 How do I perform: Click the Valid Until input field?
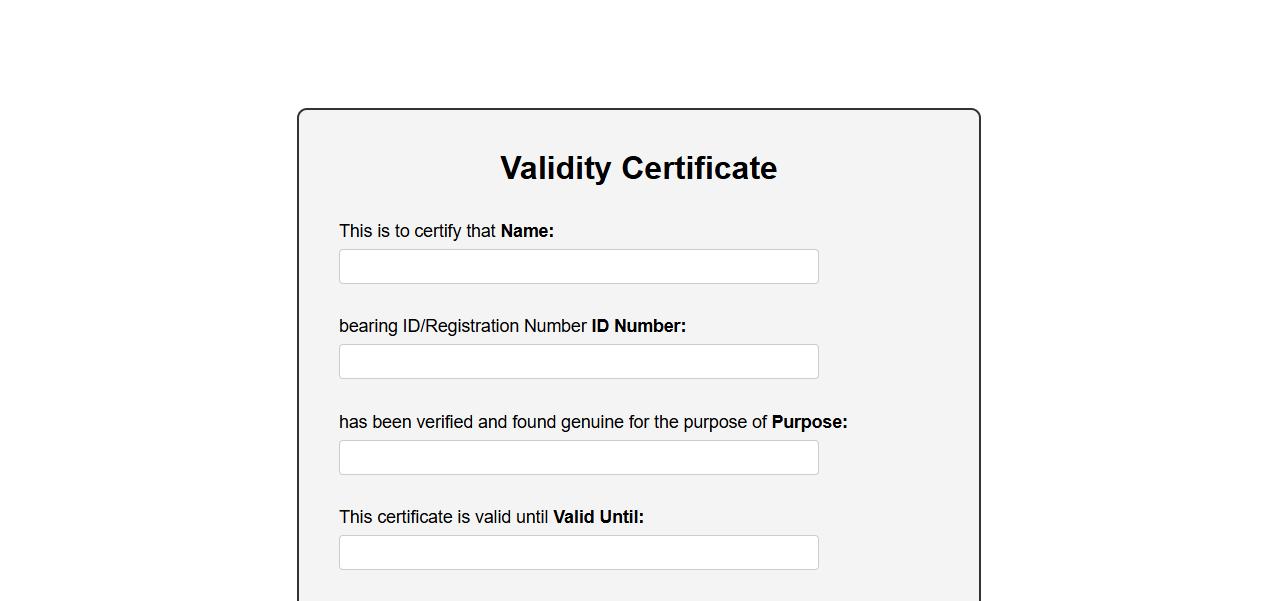pyautogui.click(x=578, y=553)
